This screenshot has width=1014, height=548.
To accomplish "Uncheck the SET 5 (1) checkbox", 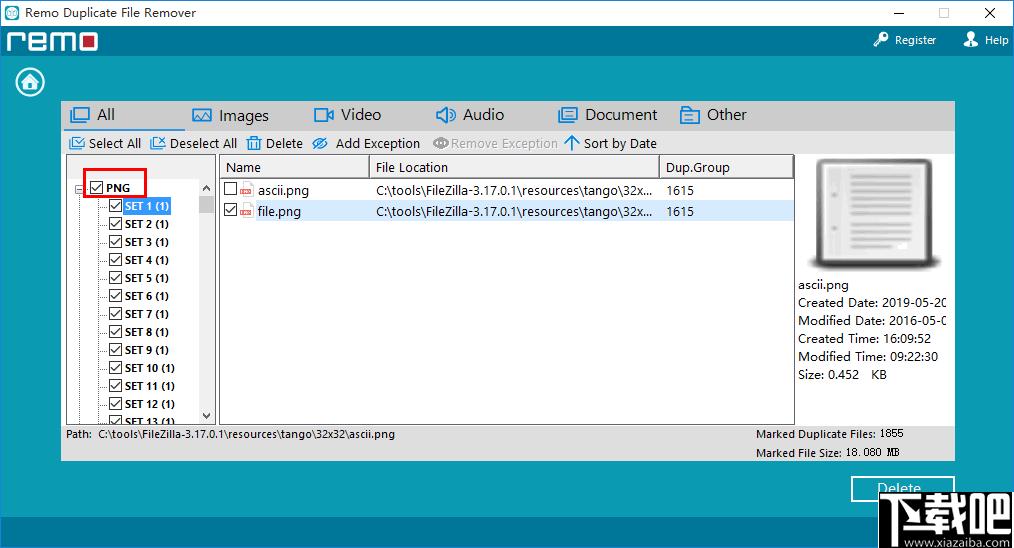I will pyautogui.click(x=115, y=278).
